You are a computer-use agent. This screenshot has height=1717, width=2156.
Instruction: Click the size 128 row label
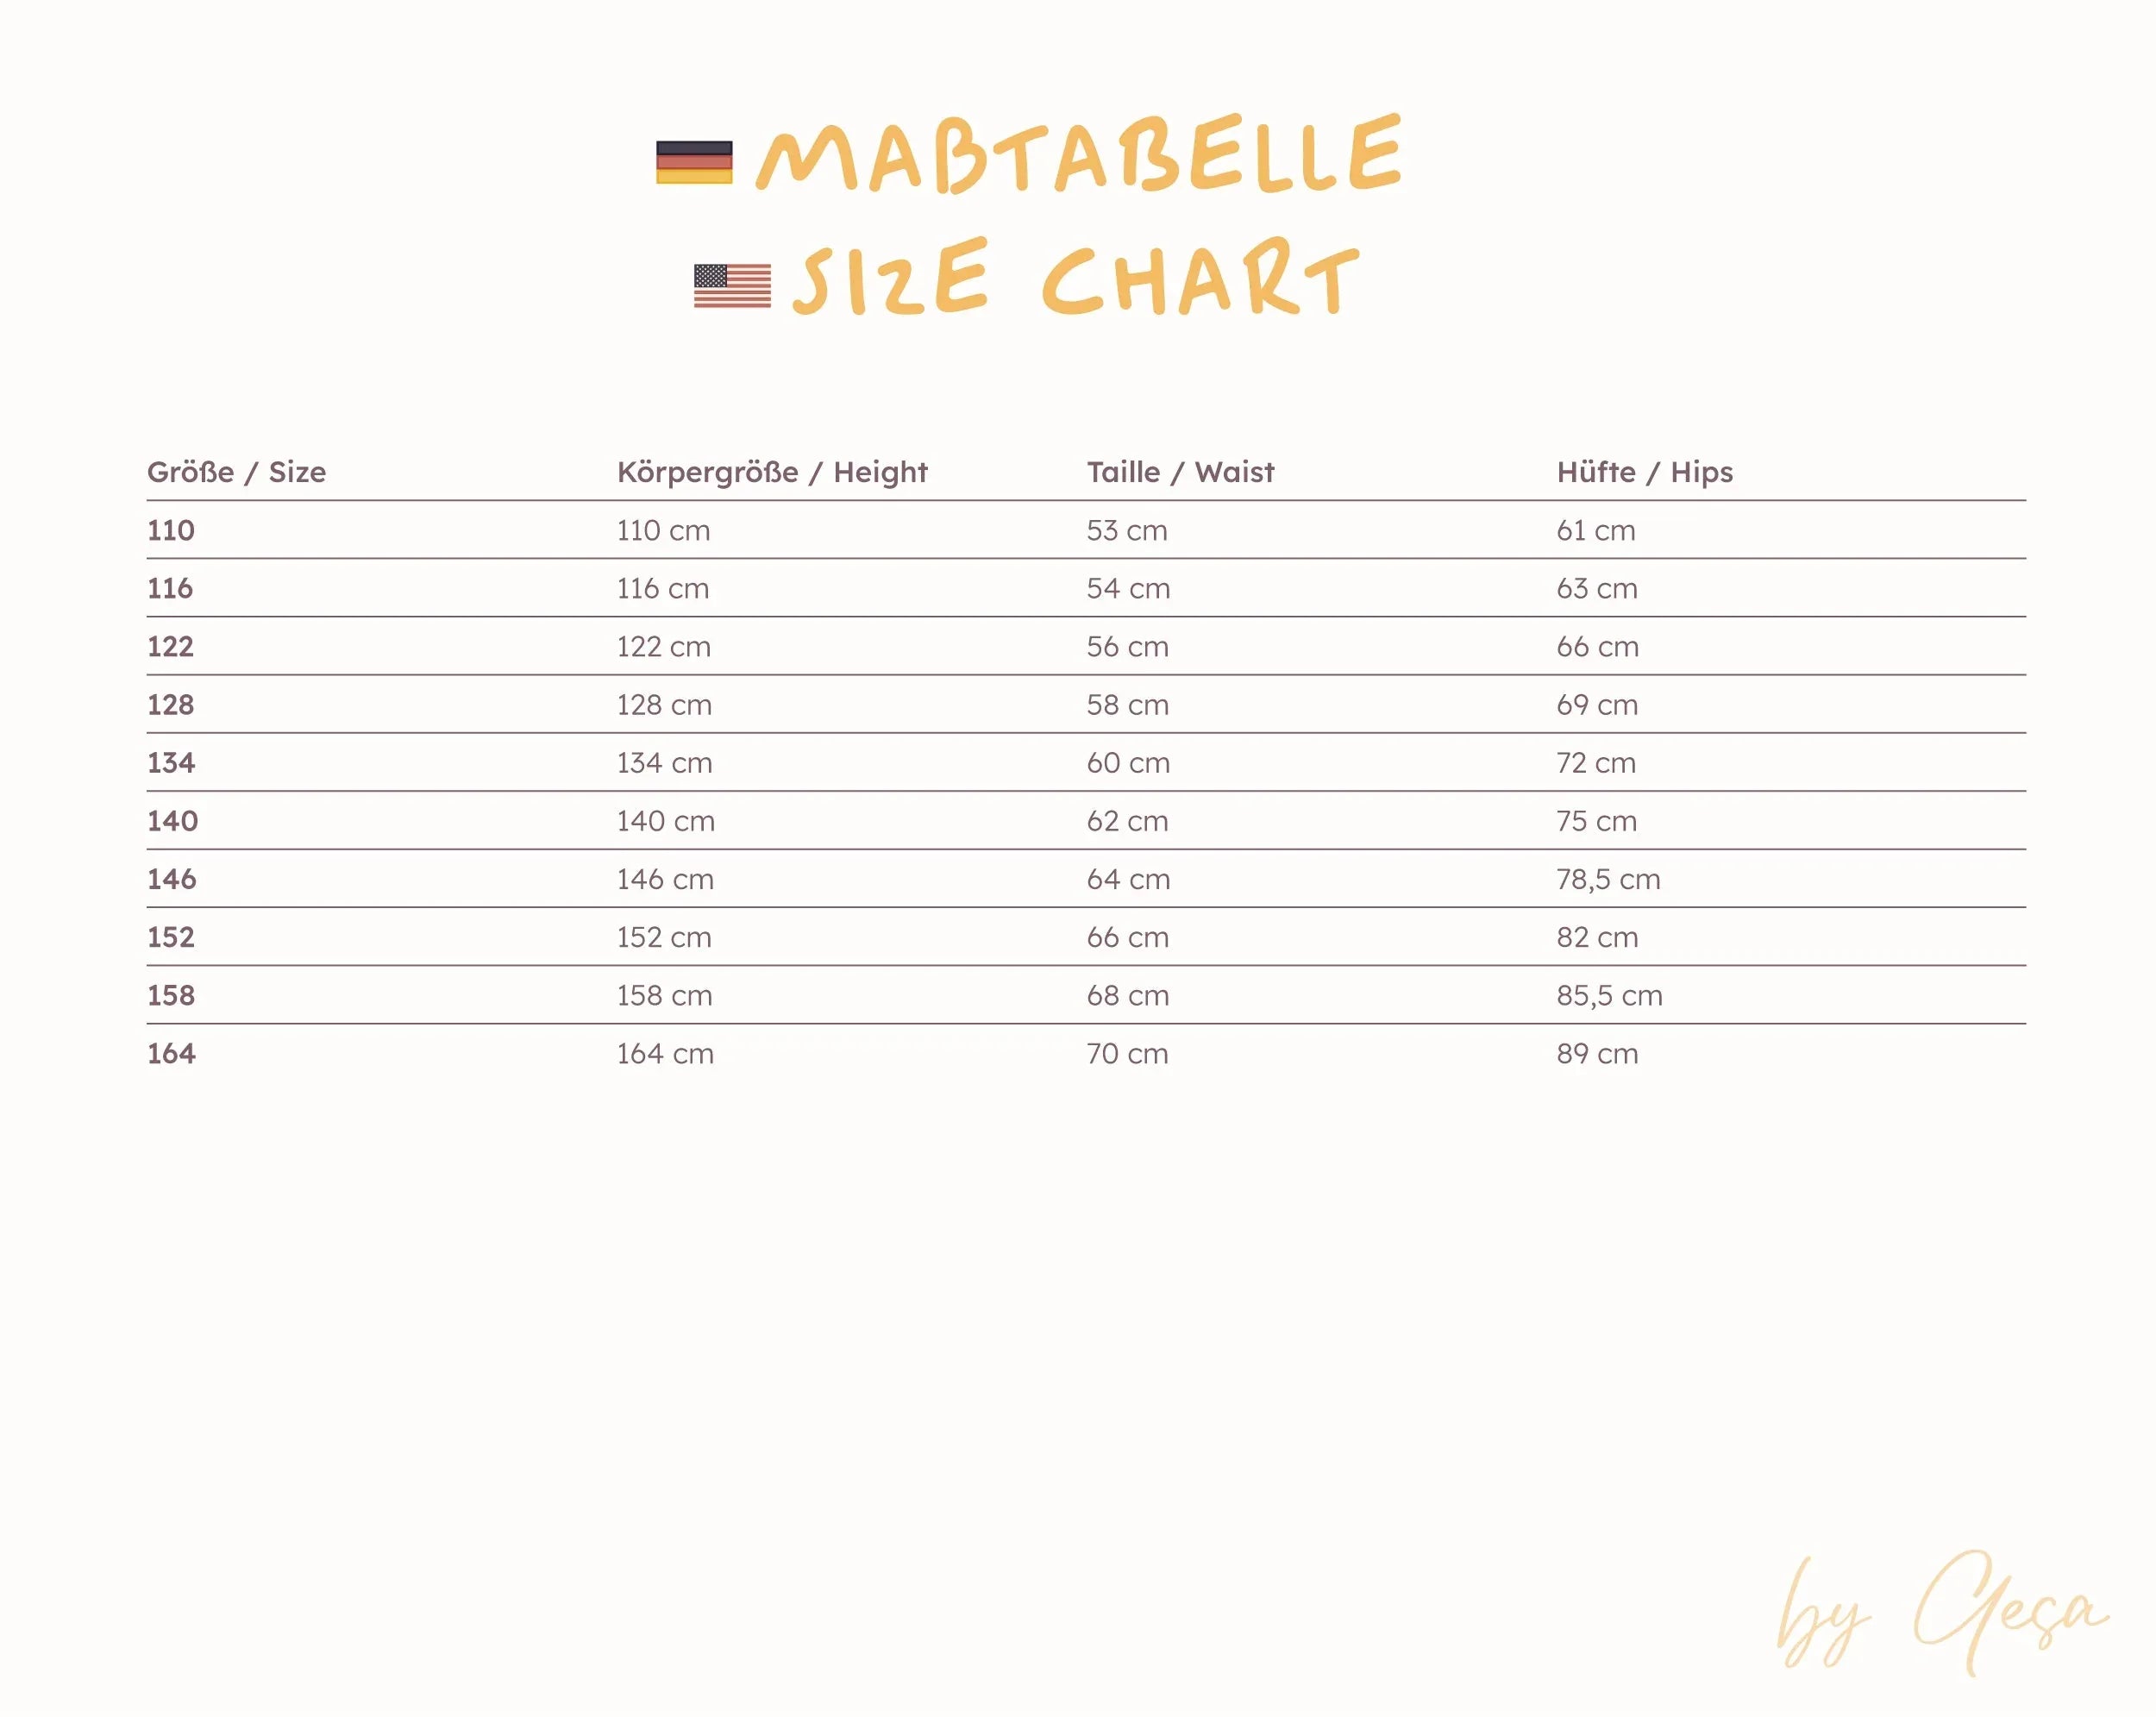pyautogui.click(x=171, y=705)
